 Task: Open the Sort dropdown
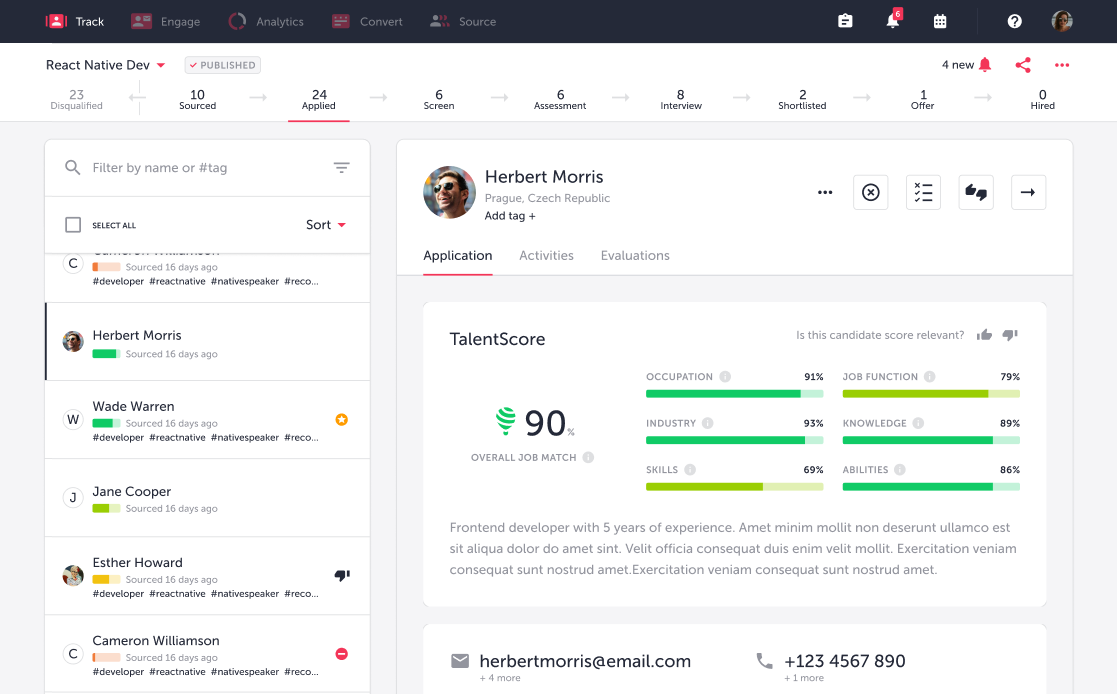point(326,225)
